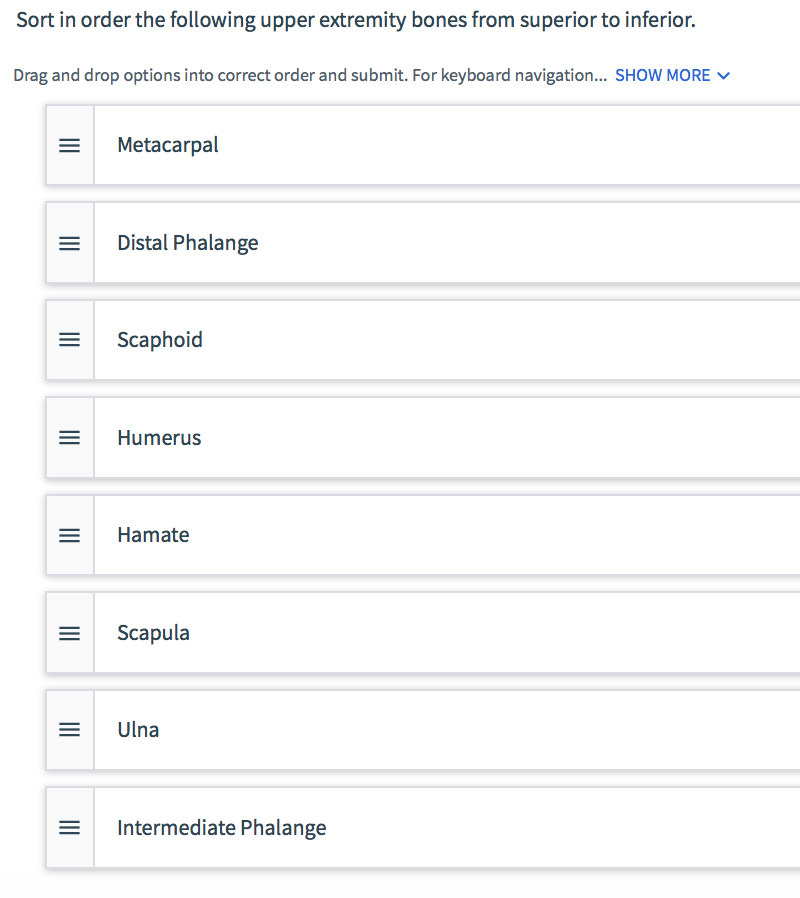This screenshot has width=800, height=898.
Task: Click the question prompt about upper extremity bones
Action: pos(355,20)
